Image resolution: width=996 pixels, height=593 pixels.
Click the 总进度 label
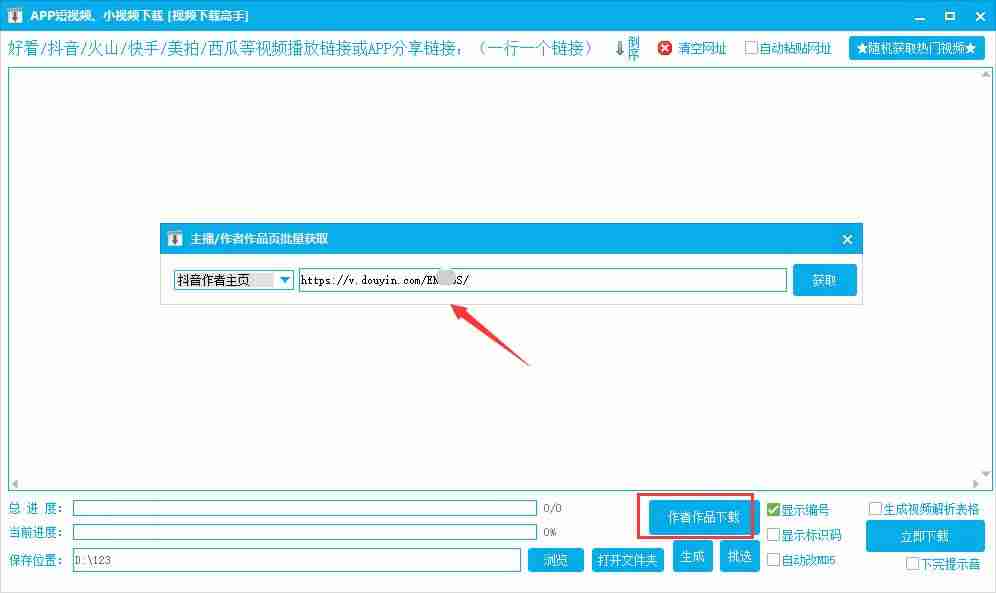36,508
